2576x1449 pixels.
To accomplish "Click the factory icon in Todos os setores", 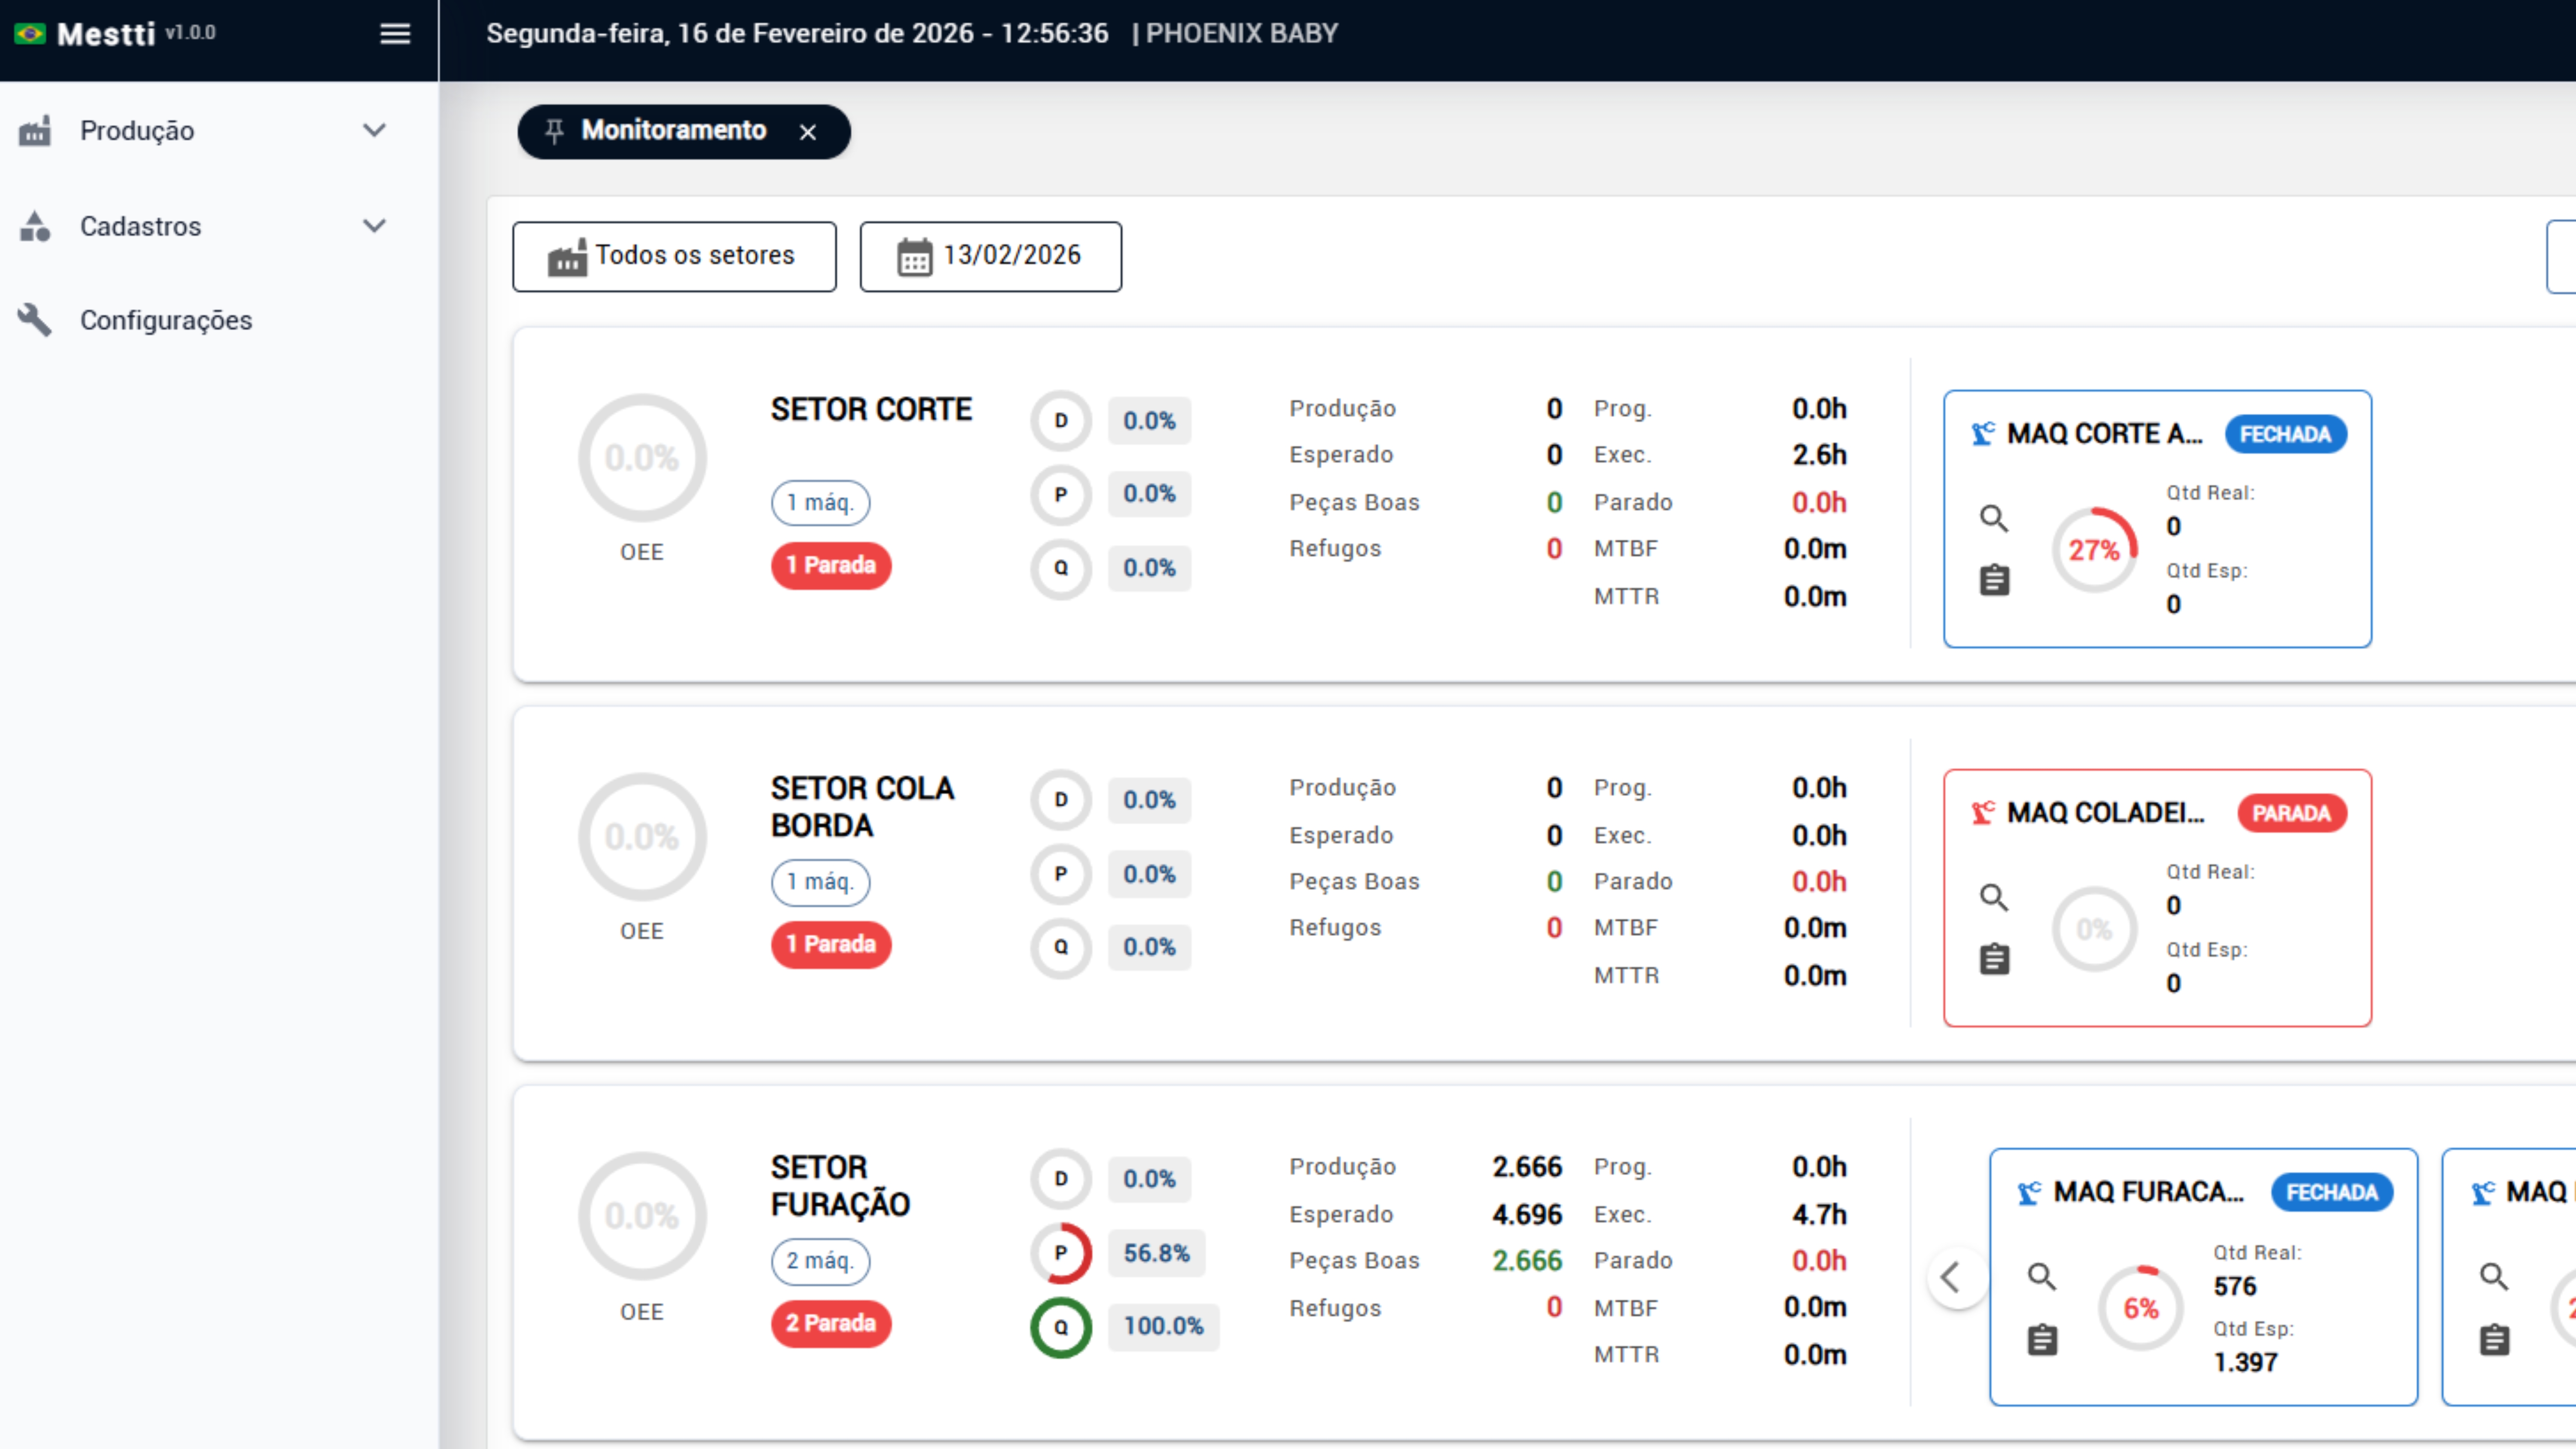I will click(567, 258).
